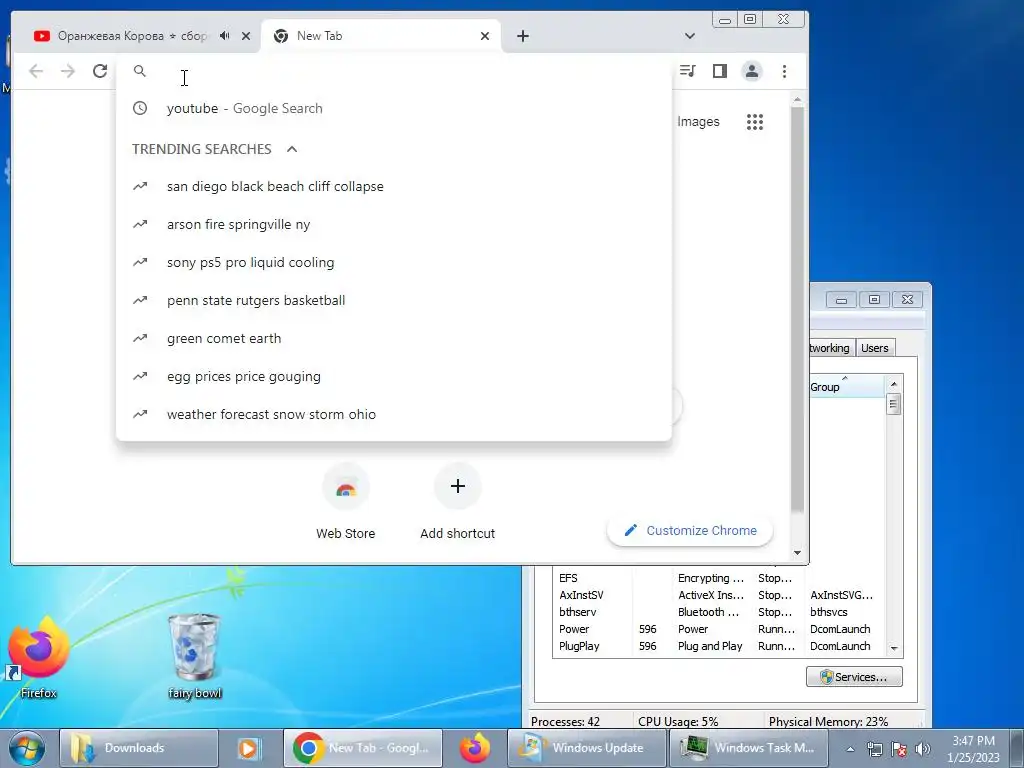Open Firefox from the taskbar
The image size is (1024, 768).
point(475,748)
